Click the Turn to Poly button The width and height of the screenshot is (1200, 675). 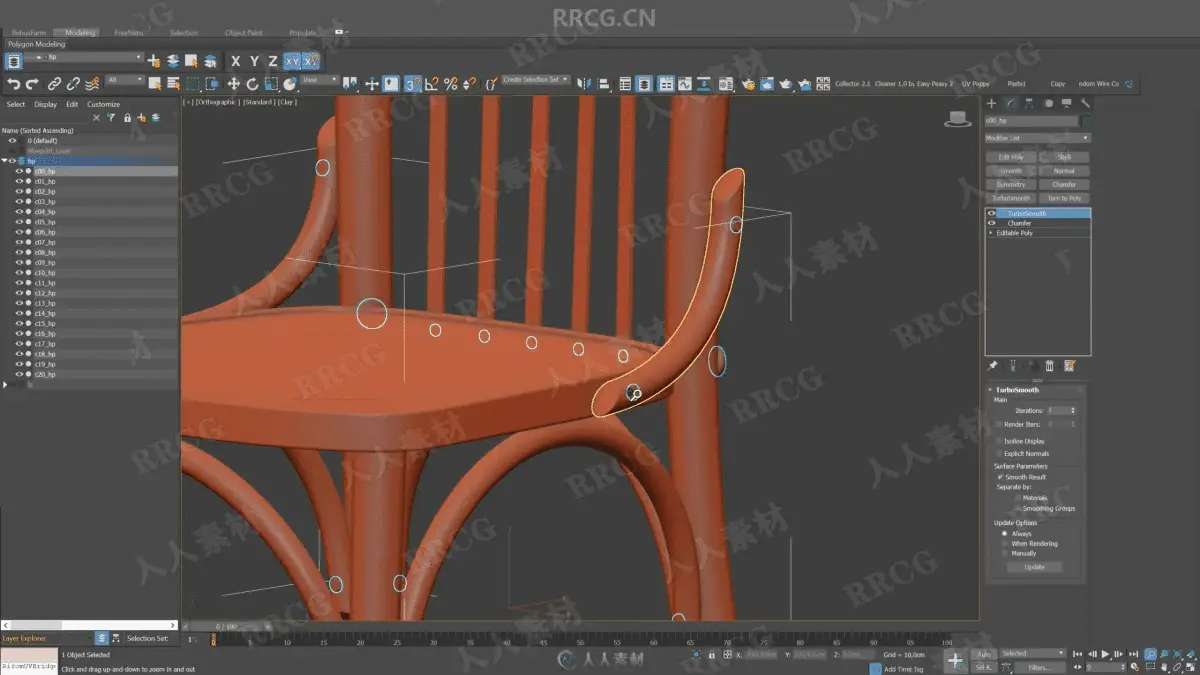pos(1064,198)
